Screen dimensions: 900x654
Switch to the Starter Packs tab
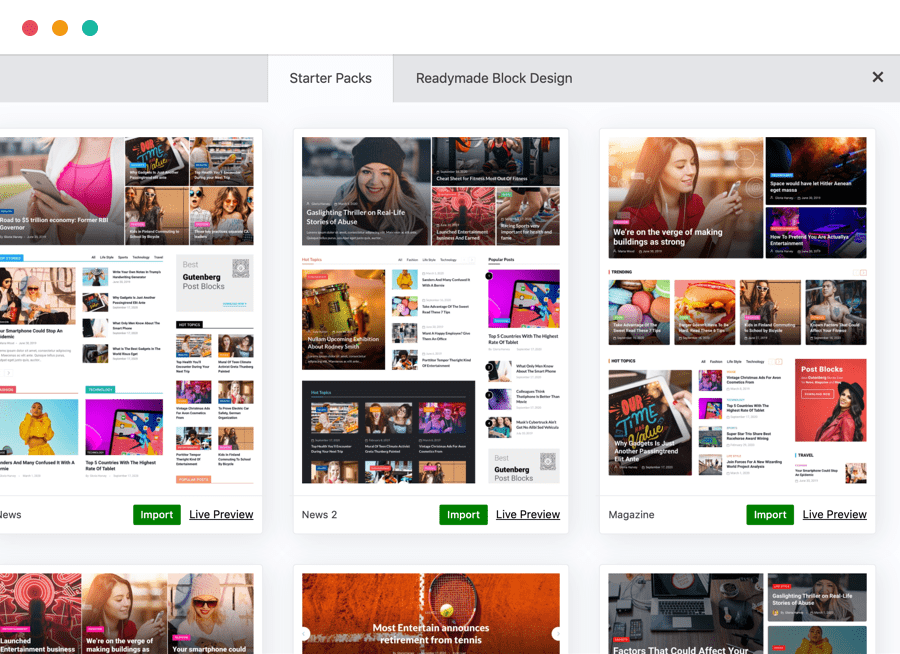point(331,79)
